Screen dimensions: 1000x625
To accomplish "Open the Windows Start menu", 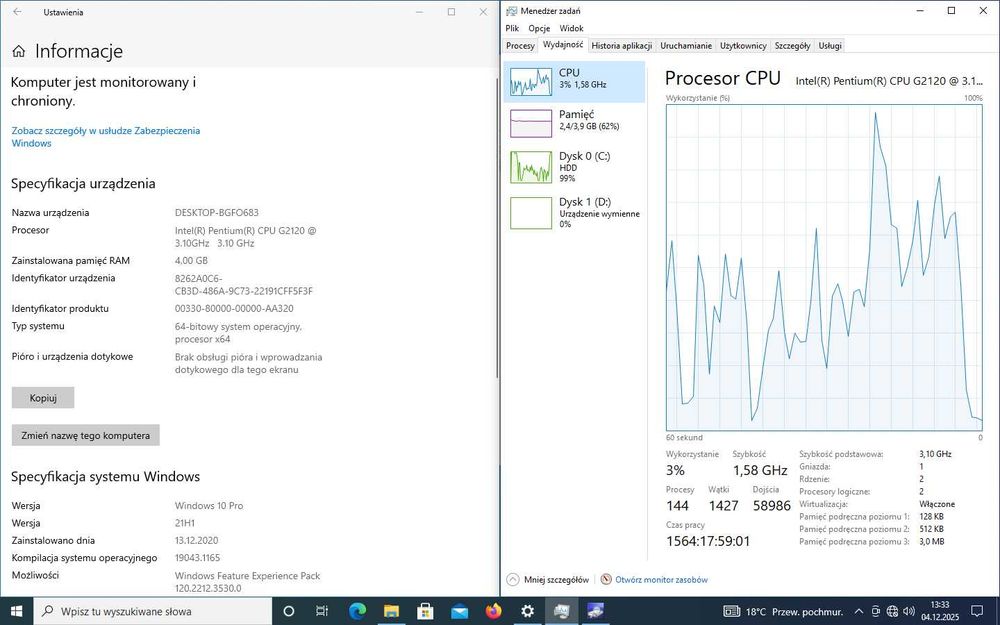I will point(16,611).
